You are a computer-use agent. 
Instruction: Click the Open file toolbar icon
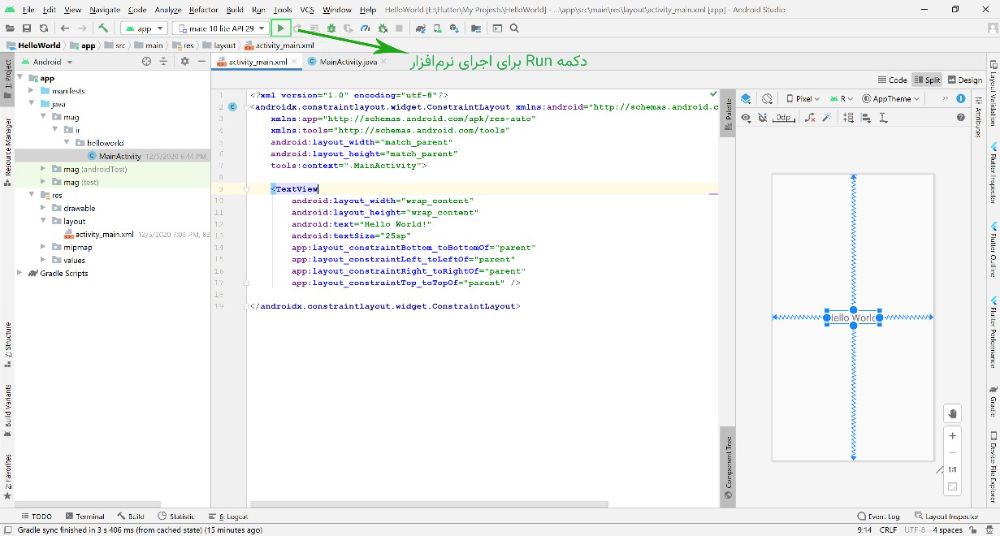pyautogui.click(x=11, y=28)
